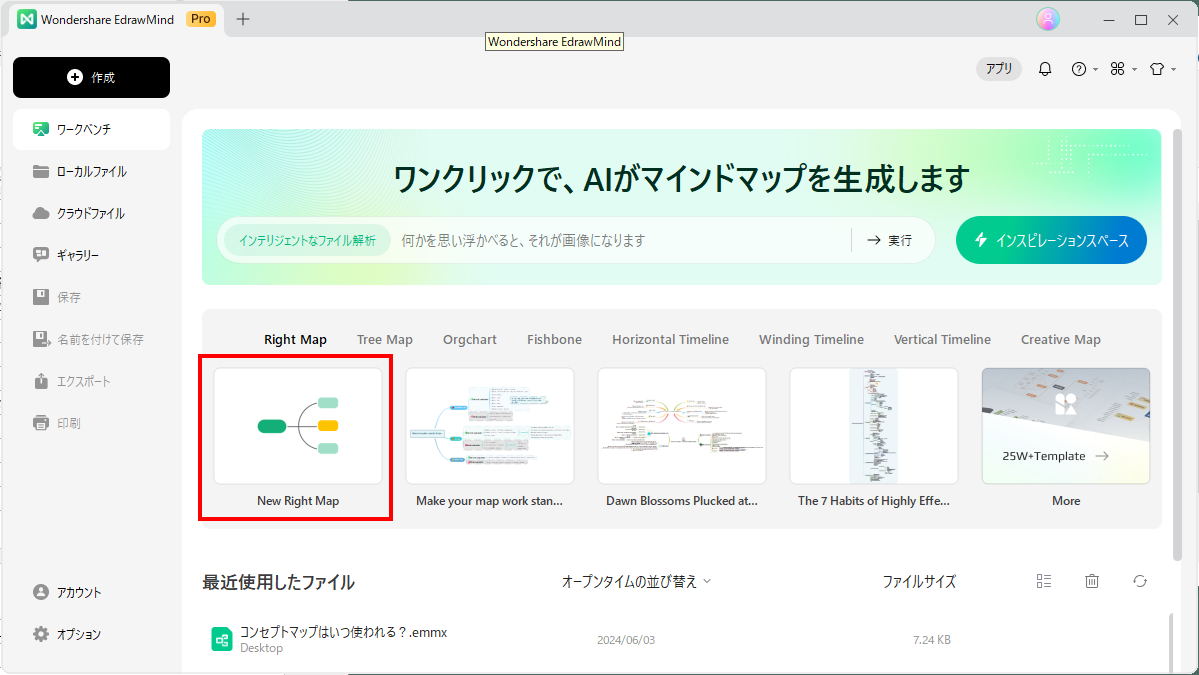Image resolution: width=1199 pixels, height=675 pixels.
Task: Open the apps grid dropdown
Action: (1123, 69)
